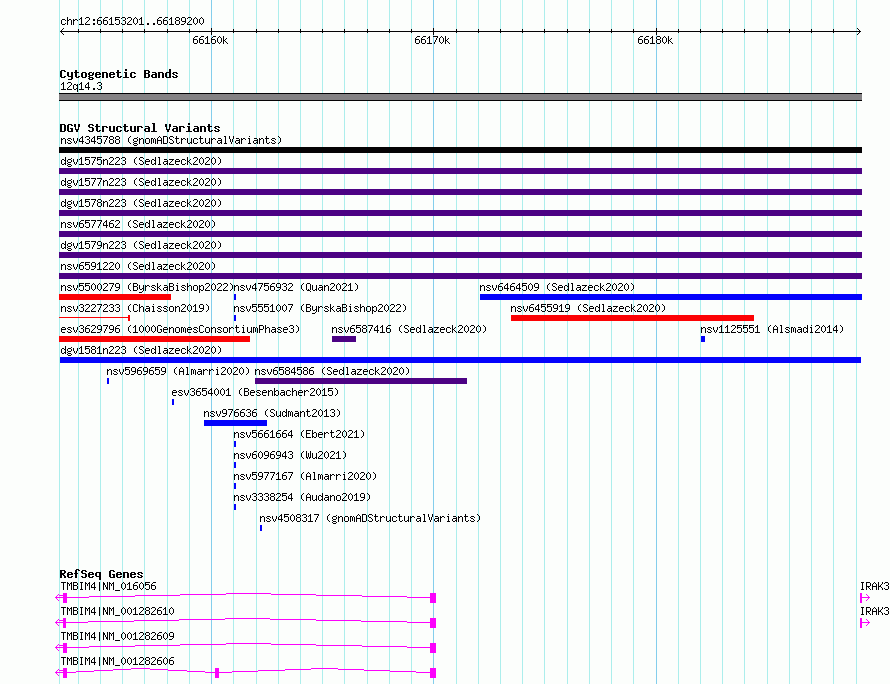The width and height of the screenshot is (890, 684).
Task: Open nsv6577462 Sedlazeck2020 variant
Action: click(138, 224)
